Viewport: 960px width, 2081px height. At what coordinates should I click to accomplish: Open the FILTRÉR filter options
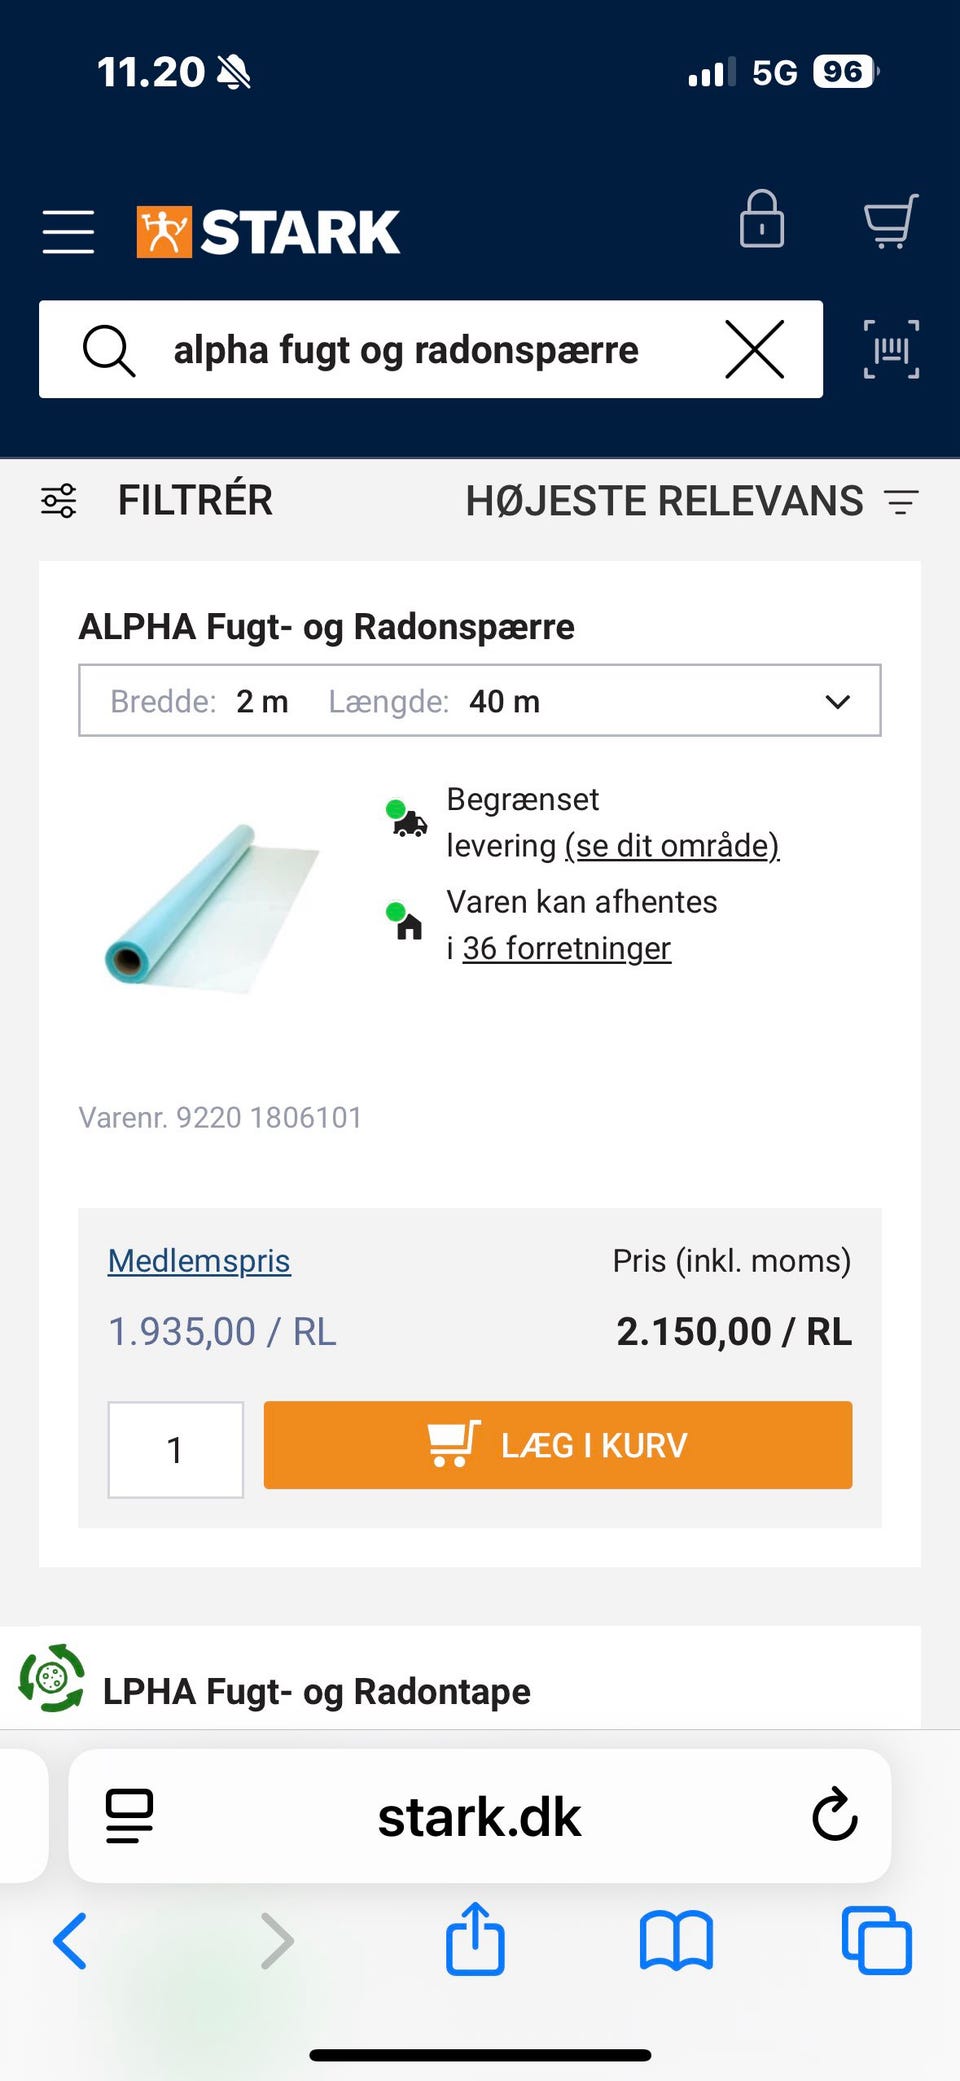[157, 500]
